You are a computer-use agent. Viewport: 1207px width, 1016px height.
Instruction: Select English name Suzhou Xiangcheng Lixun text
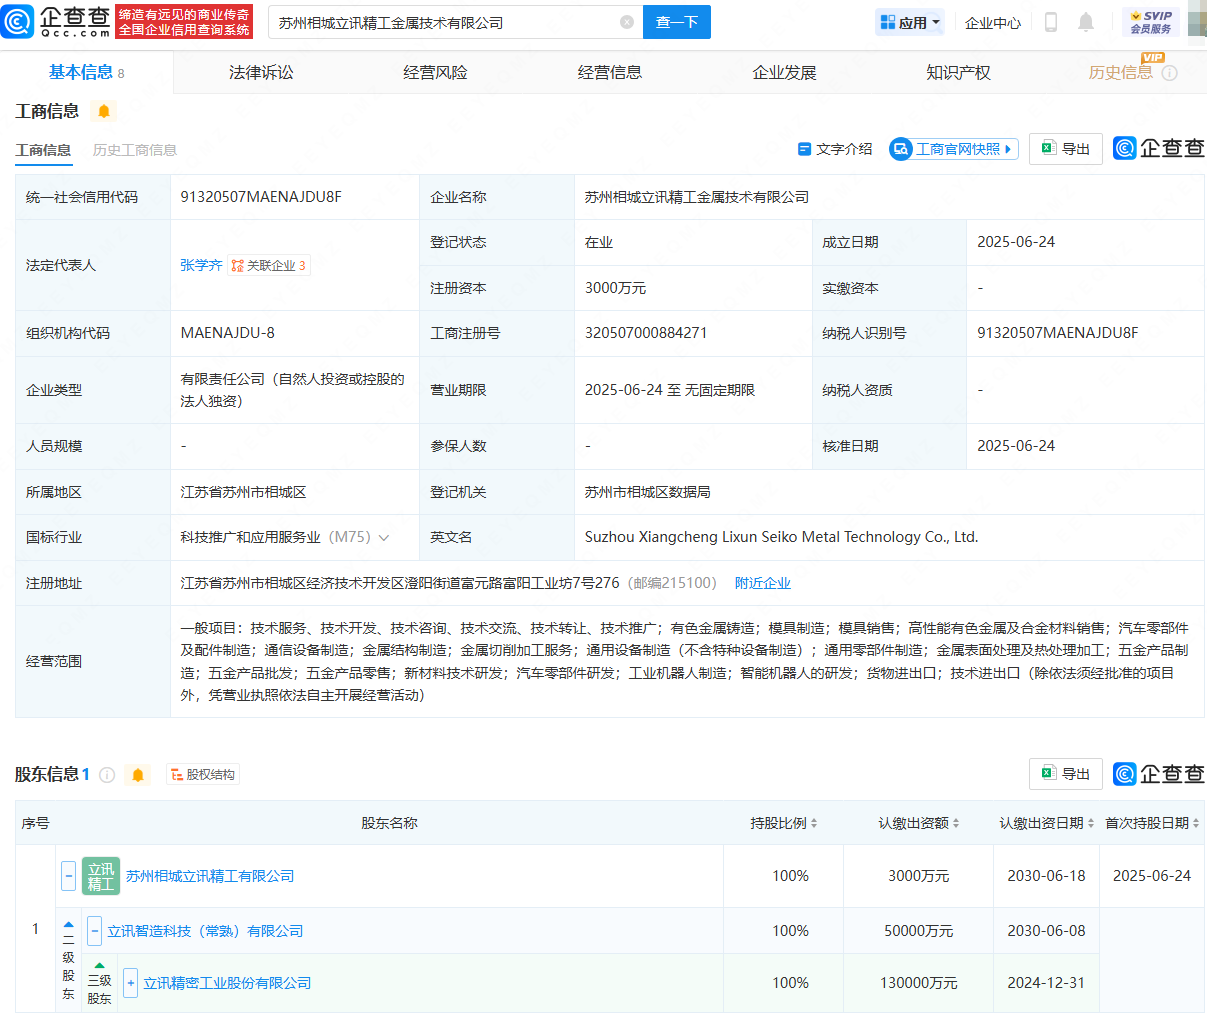pos(782,537)
